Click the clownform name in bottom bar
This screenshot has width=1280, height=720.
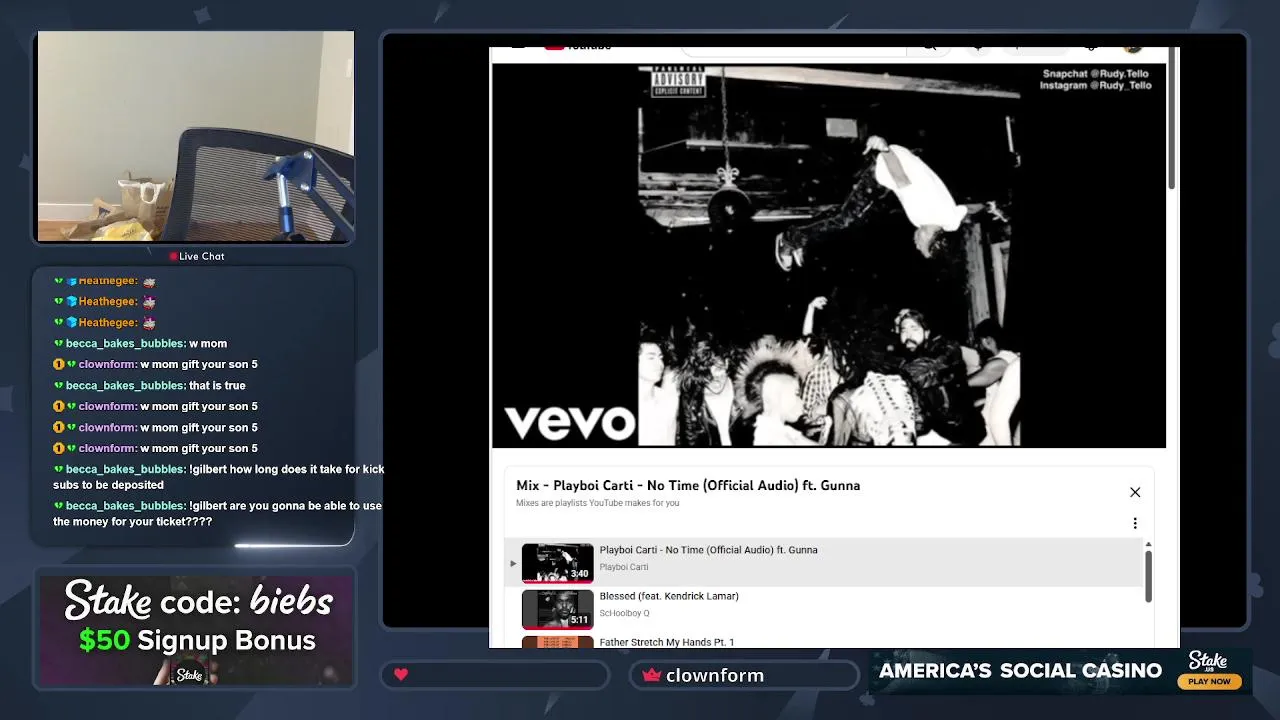tap(715, 675)
